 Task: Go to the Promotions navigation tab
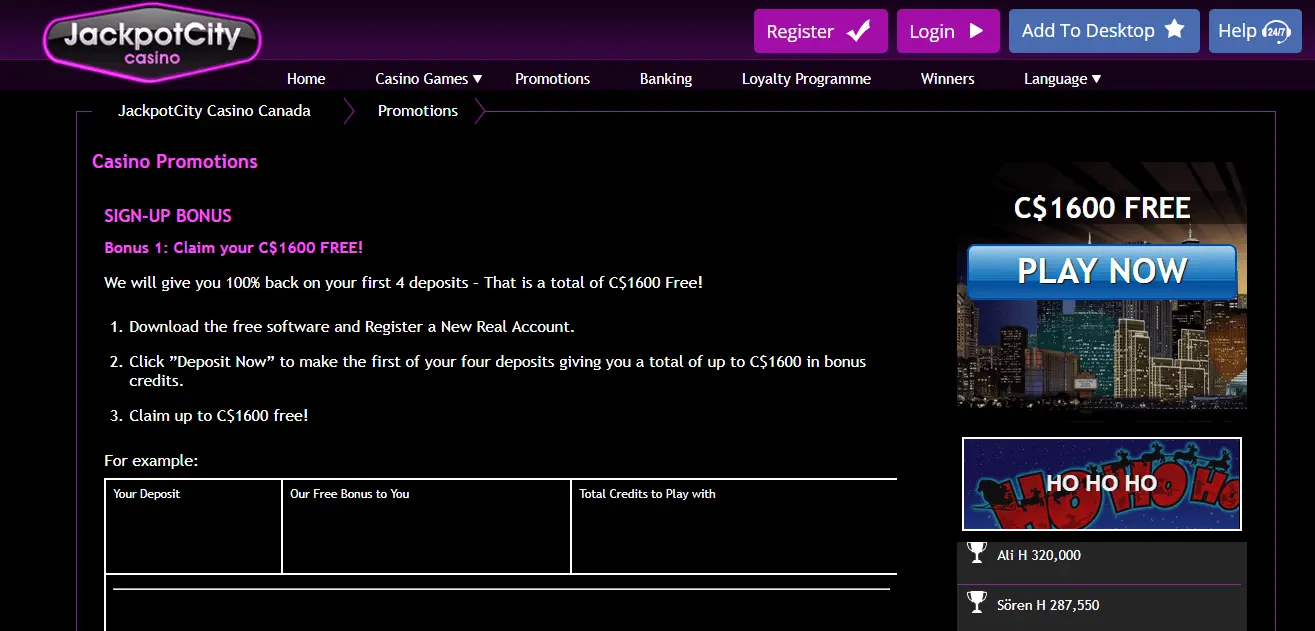552,79
